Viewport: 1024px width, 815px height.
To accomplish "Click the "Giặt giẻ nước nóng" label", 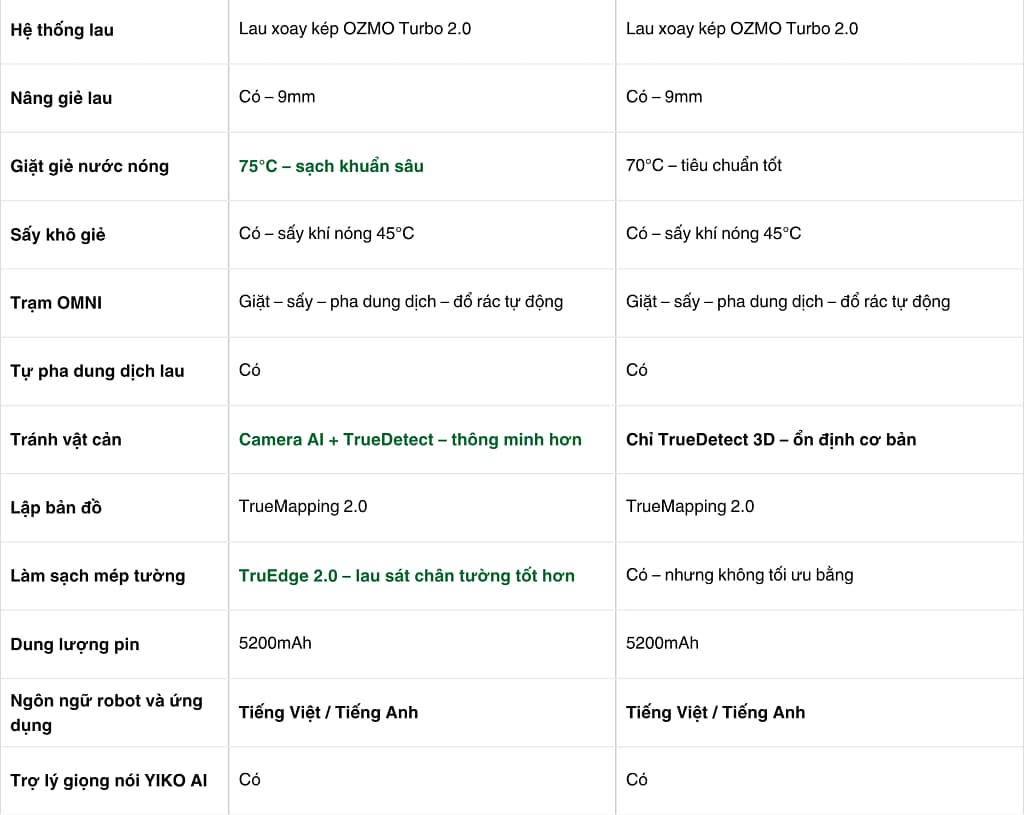I will [x=89, y=166].
